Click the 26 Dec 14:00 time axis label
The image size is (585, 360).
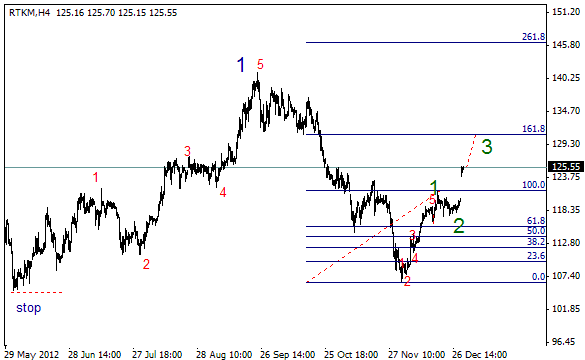click(x=479, y=354)
